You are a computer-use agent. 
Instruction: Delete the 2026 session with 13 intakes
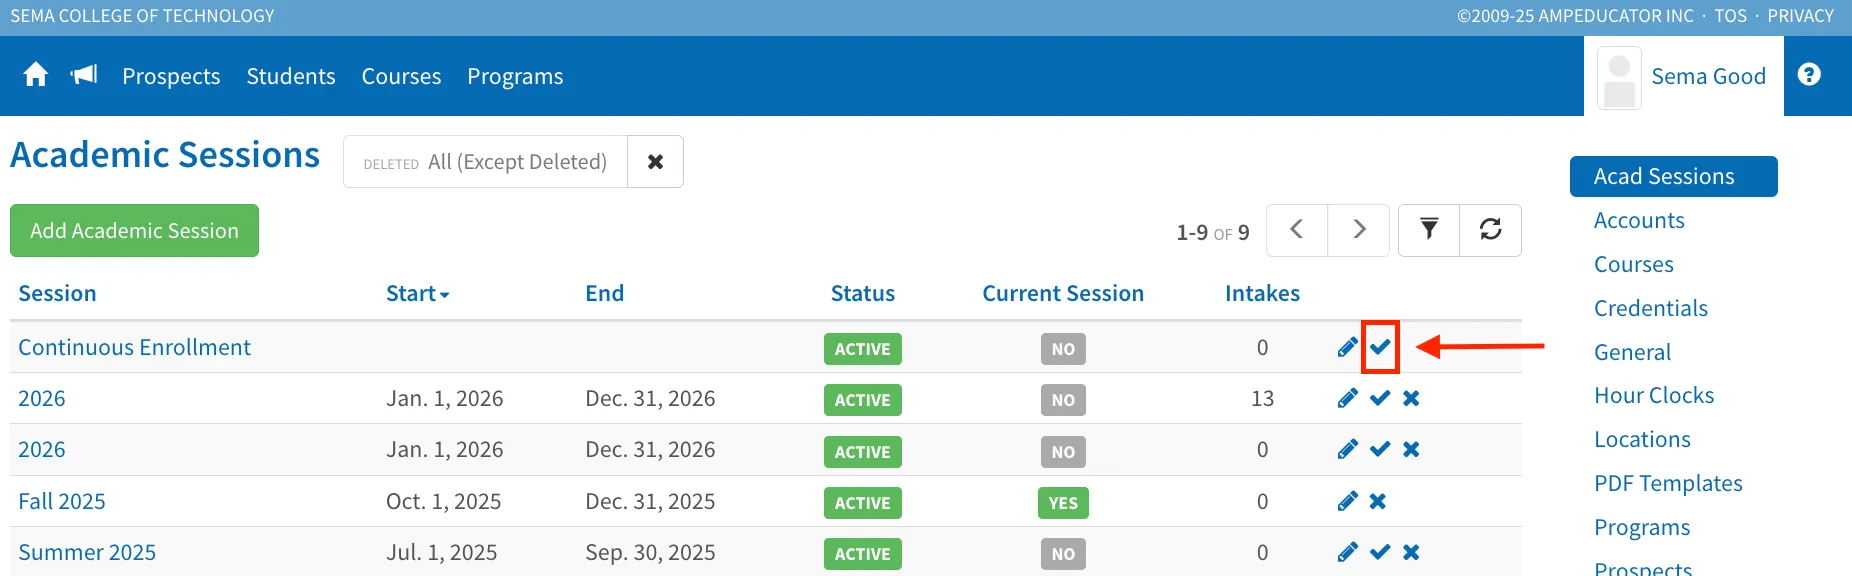1411,398
